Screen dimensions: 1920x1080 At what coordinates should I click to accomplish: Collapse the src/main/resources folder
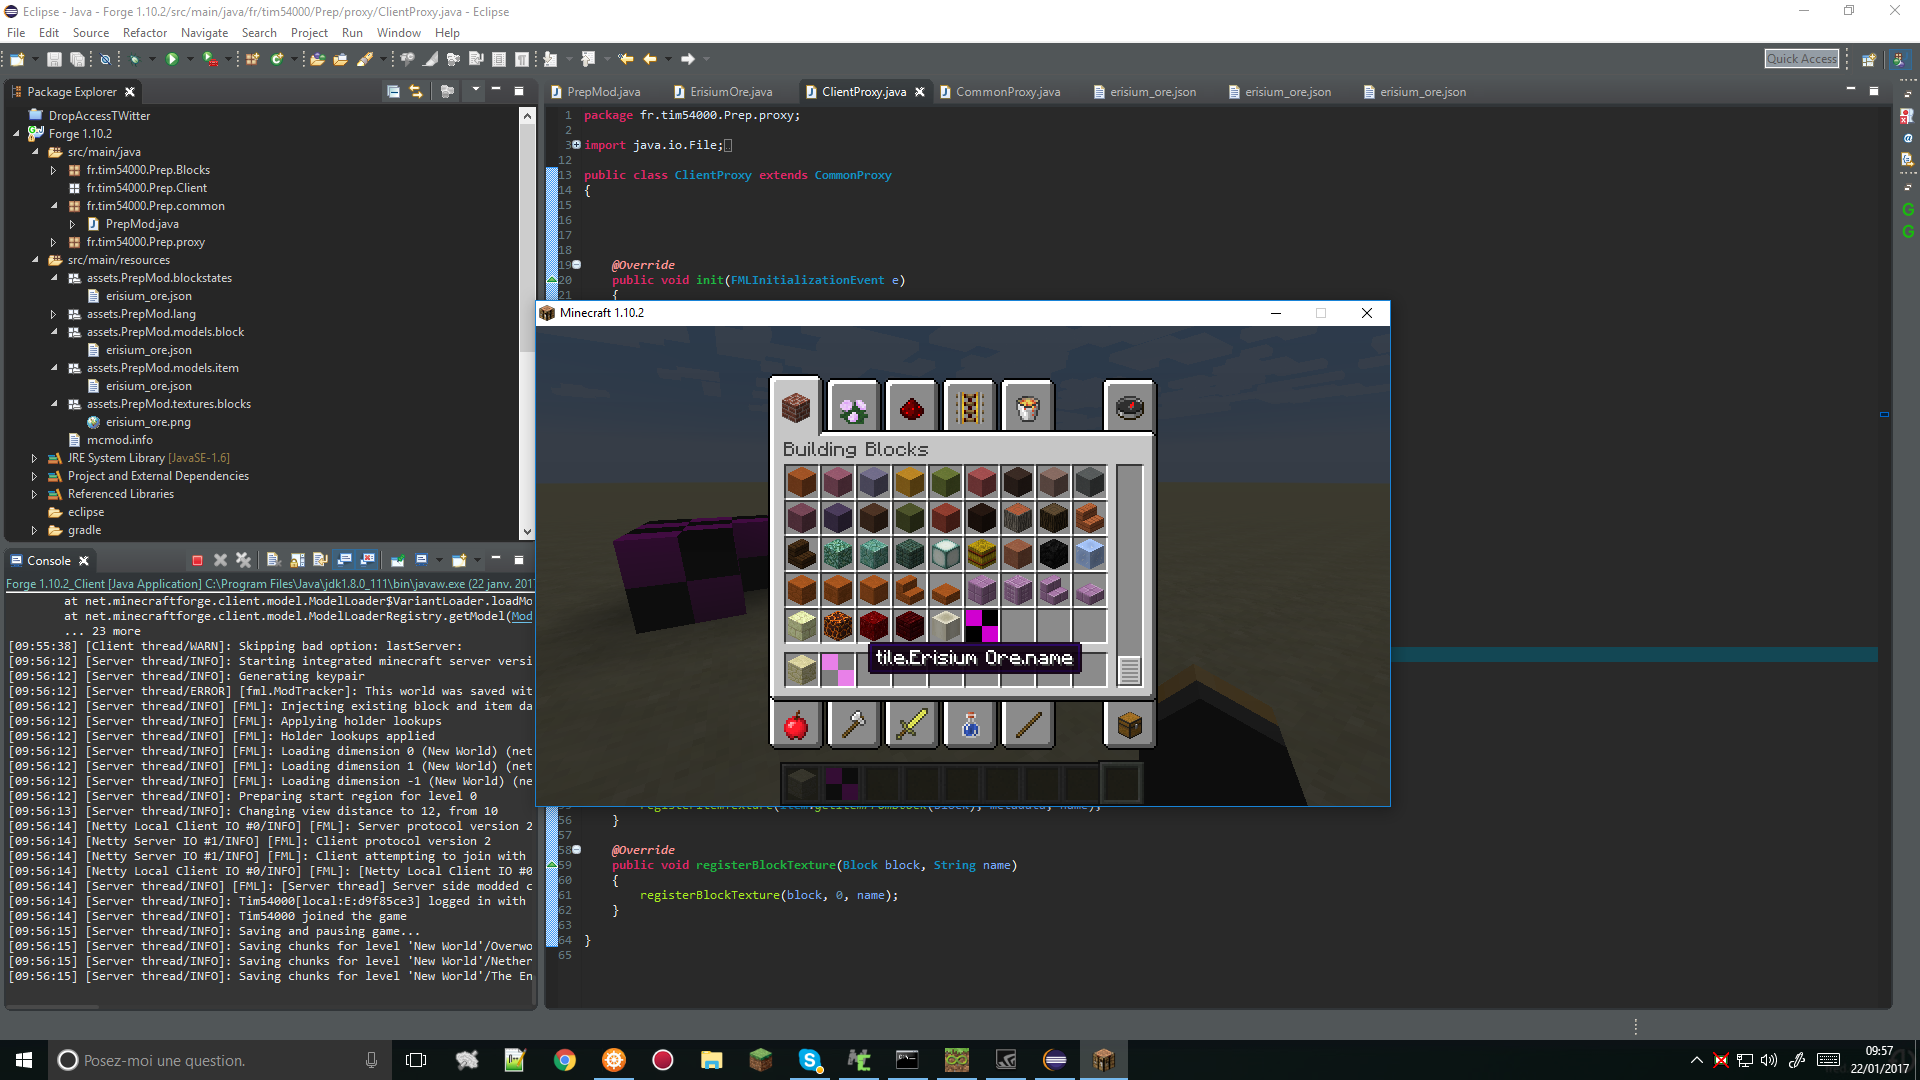coord(35,260)
